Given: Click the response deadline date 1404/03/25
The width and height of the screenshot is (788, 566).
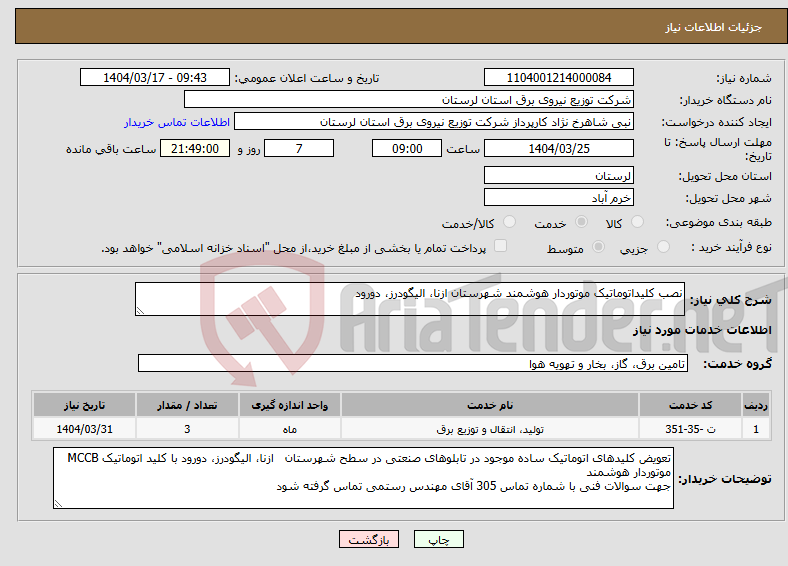Looking at the screenshot, I should (x=559, y=148).
